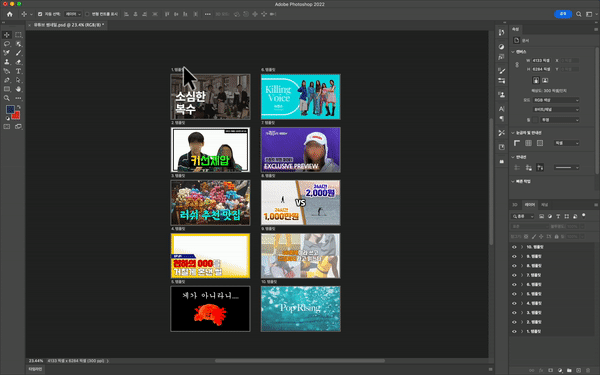
Task: Open the search magnifier icon at top right
Action: pyautogui.click(x=579, y=14)
